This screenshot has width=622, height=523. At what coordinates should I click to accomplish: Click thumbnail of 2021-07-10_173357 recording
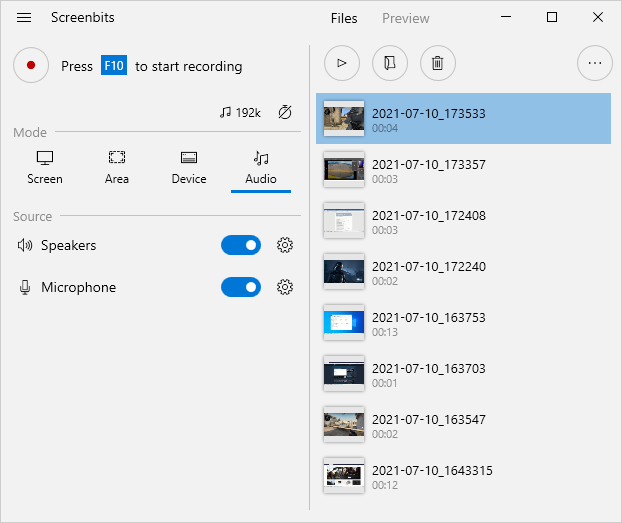(344, 169)
